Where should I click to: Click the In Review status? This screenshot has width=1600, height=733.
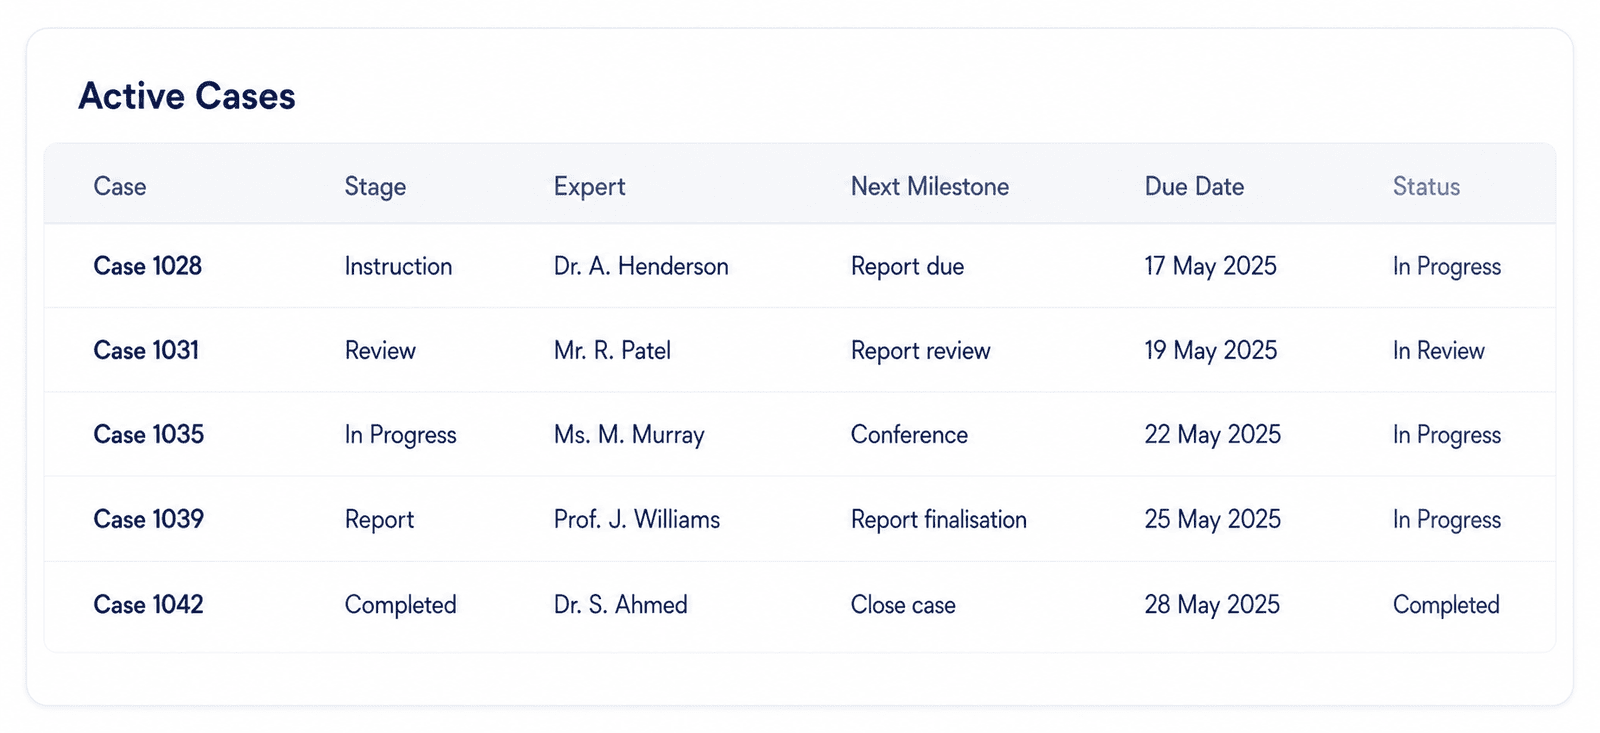coord(1438,350)
